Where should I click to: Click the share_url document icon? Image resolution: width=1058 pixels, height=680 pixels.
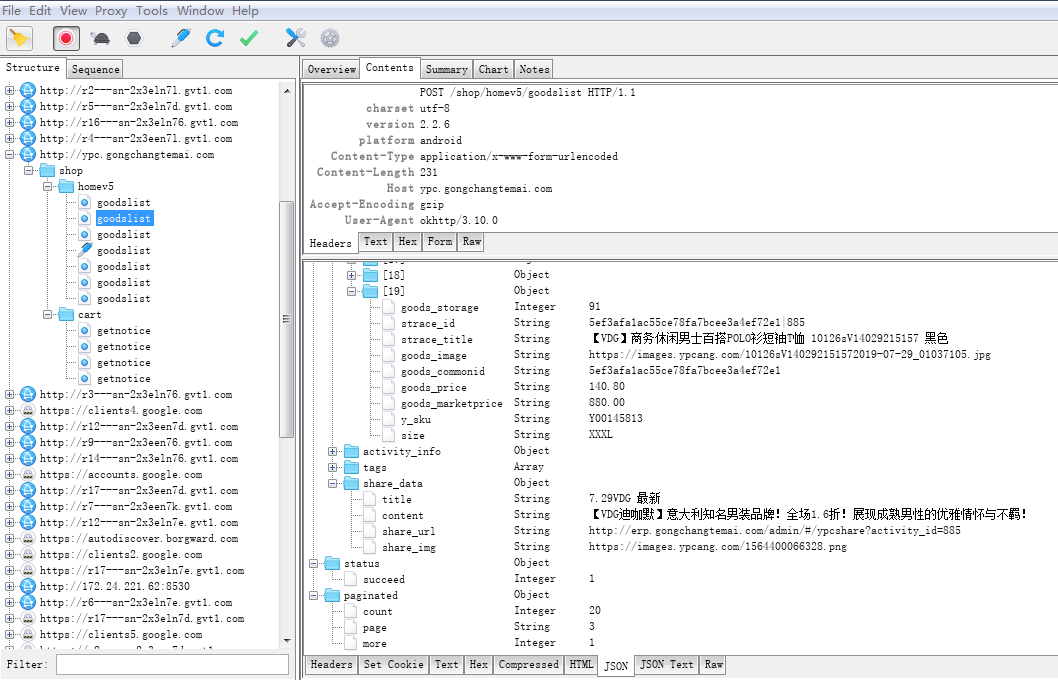click(x=370, y=531)
